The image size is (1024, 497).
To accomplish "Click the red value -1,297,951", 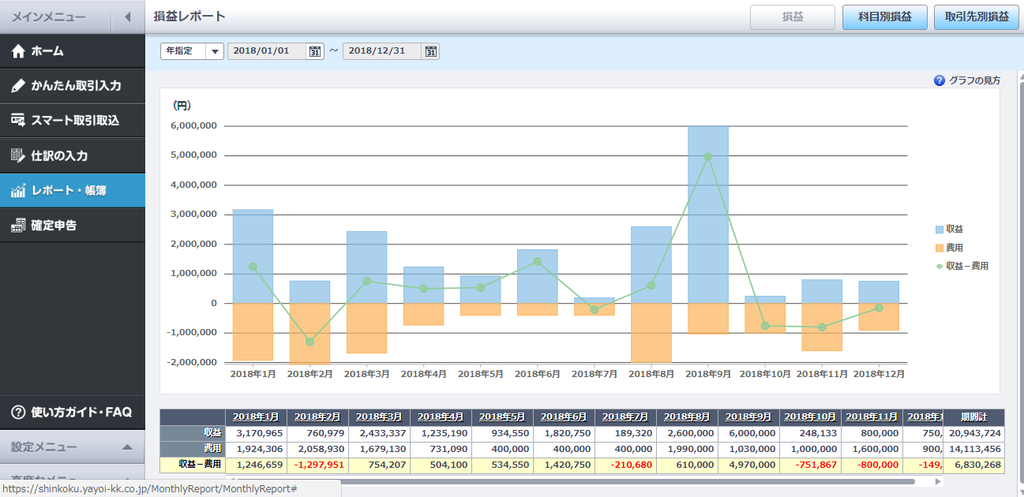I will click(317, 465).
